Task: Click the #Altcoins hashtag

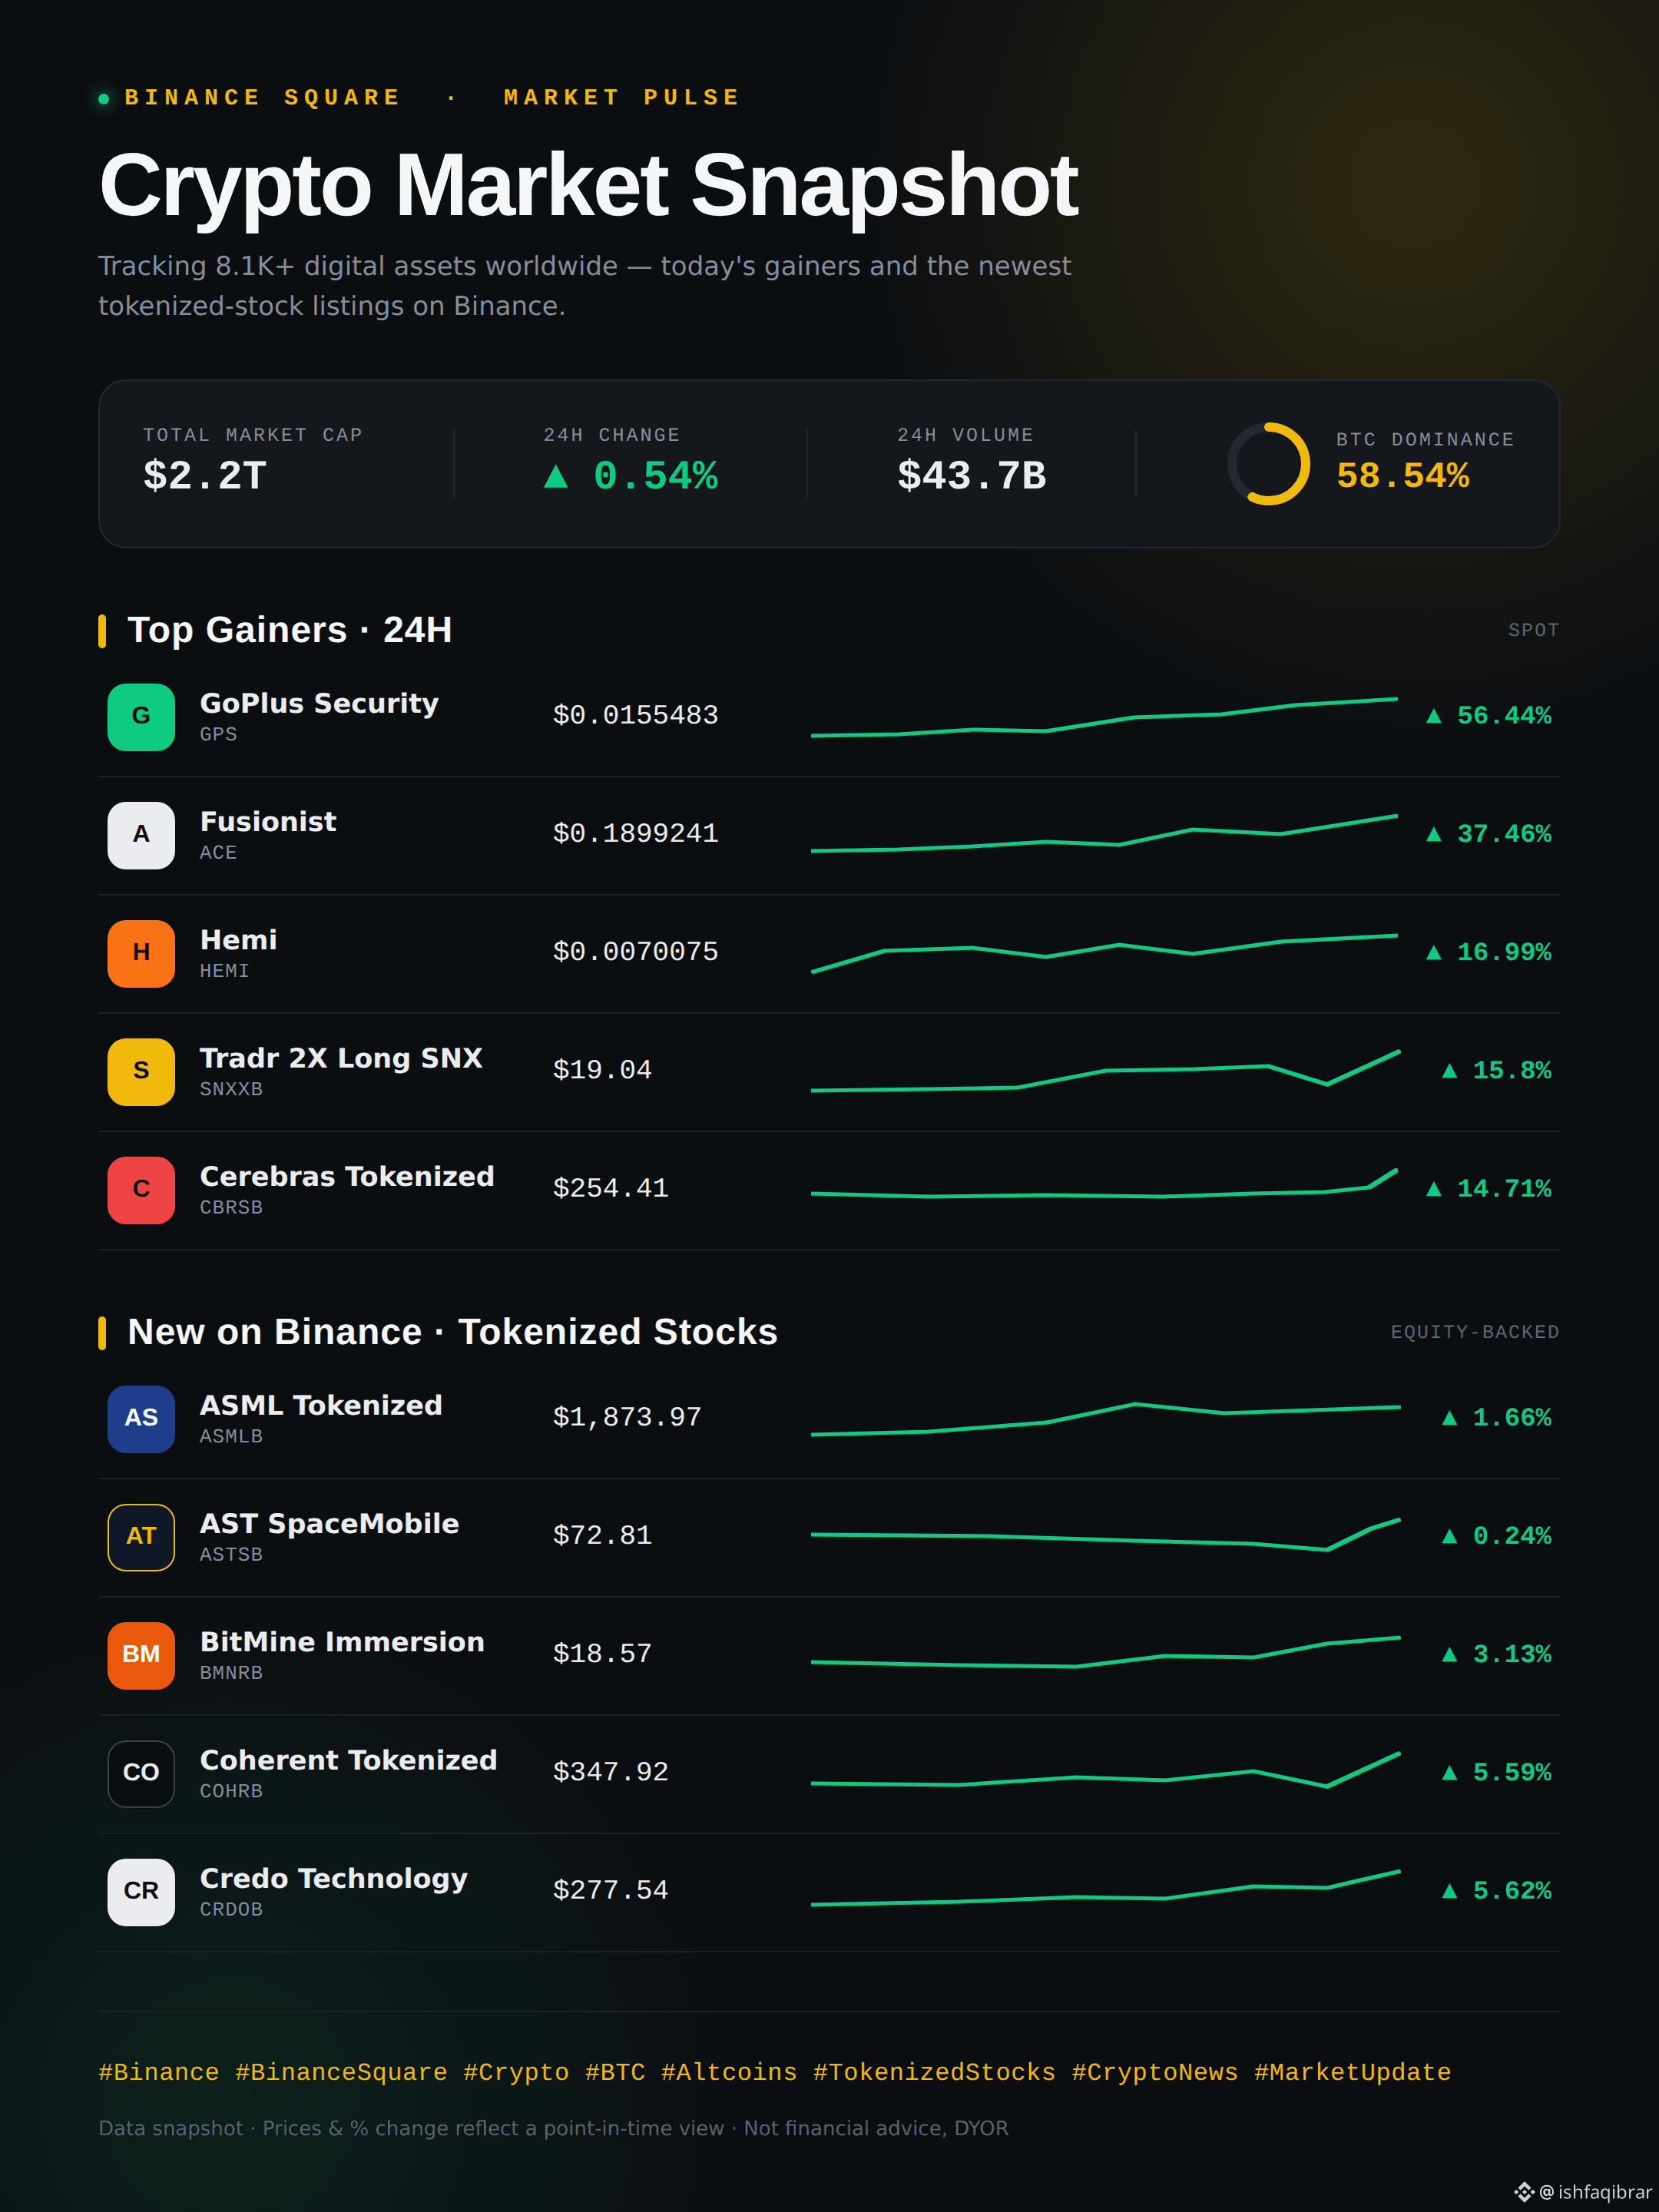Action: click(729, 2072)
